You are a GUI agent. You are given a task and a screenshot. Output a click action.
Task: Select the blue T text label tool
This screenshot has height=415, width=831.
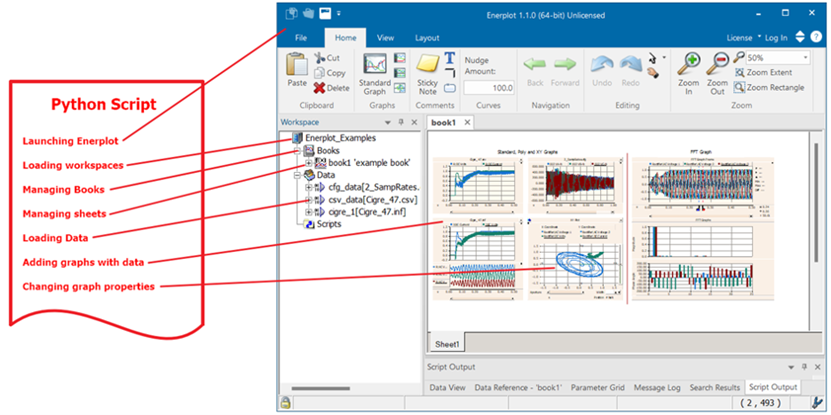[449, 58]
